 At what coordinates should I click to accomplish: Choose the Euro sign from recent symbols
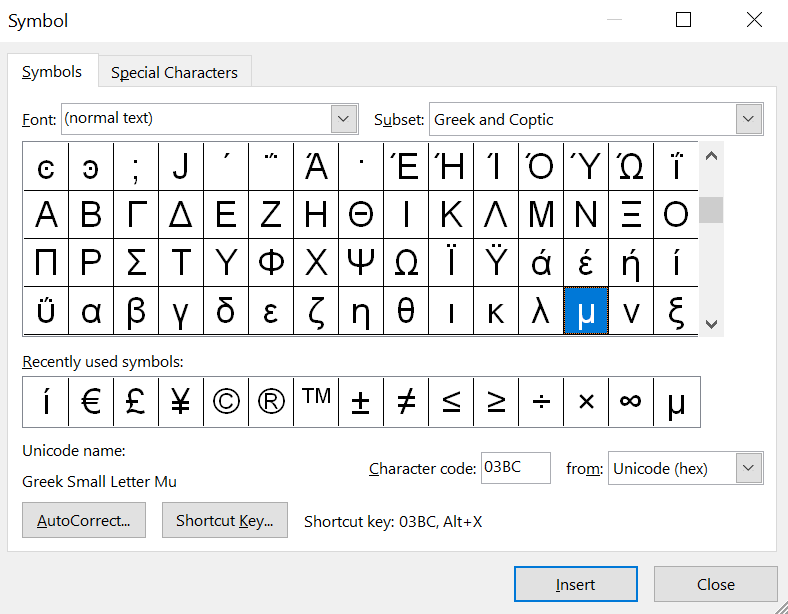point(91,402)
